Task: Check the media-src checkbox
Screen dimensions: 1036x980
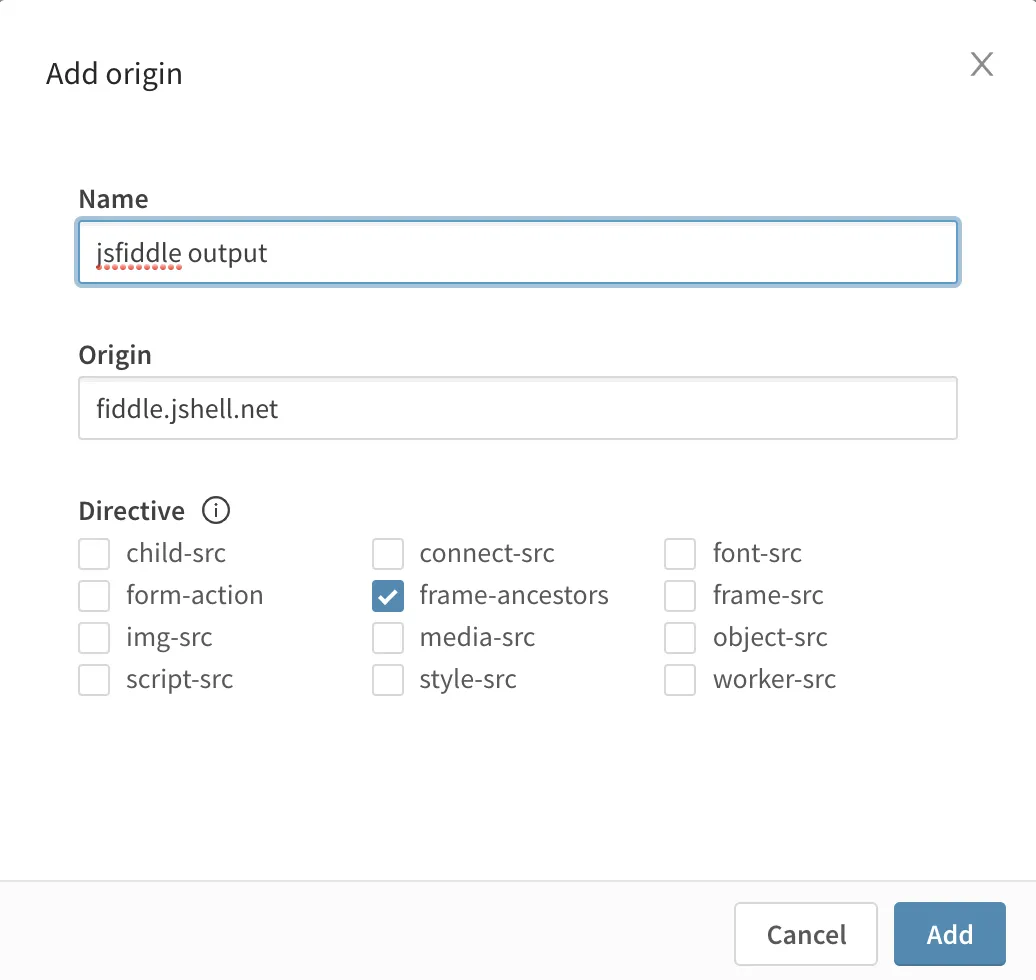Action: point(388,637)
